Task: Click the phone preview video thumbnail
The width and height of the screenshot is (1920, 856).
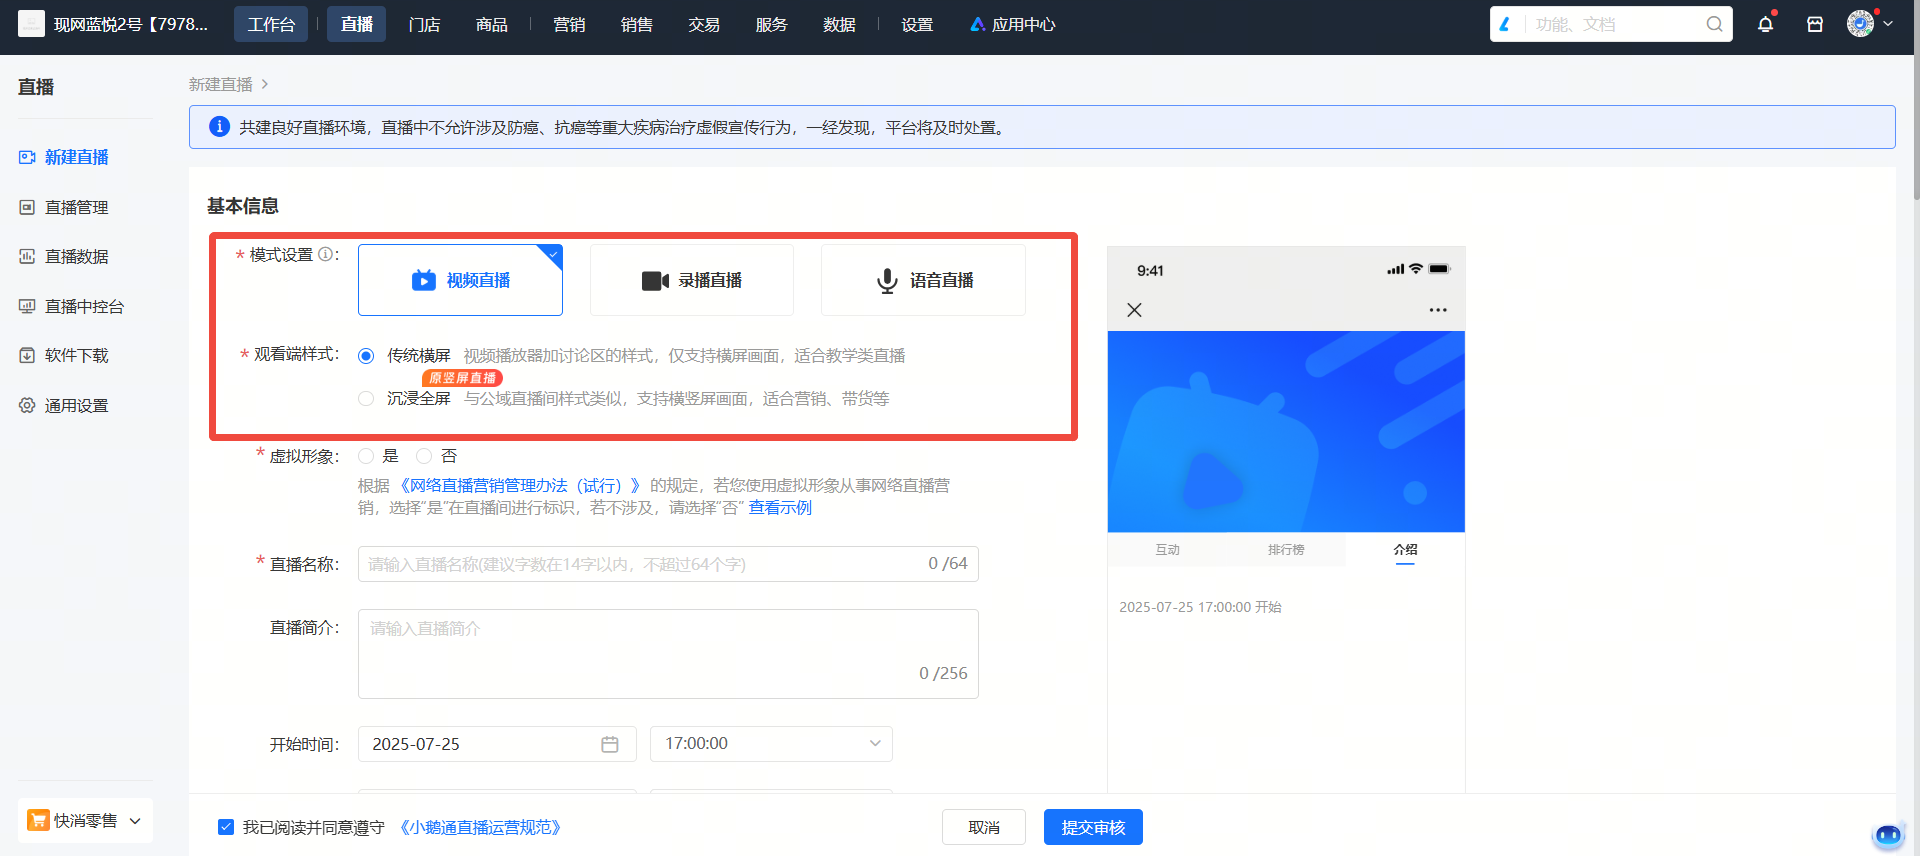Action: click(1286, 431)
